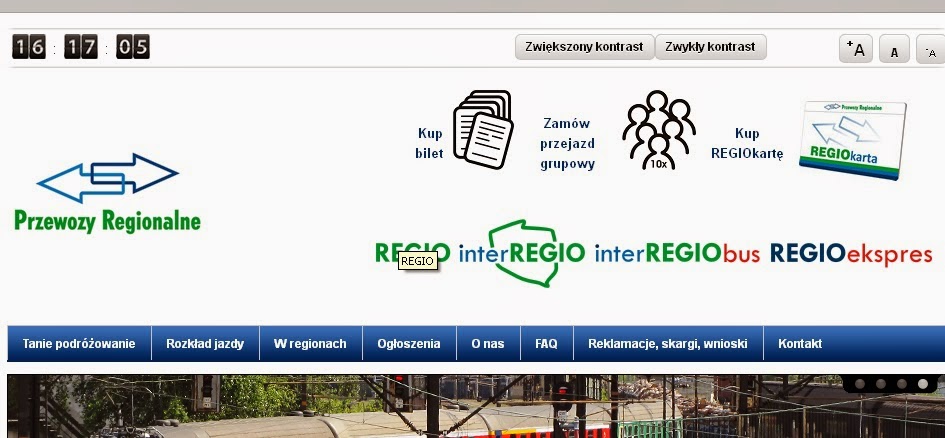This screenshot has width=945, height=438.
Task: Reset font size with middle A button
Action: click(894, 49)
